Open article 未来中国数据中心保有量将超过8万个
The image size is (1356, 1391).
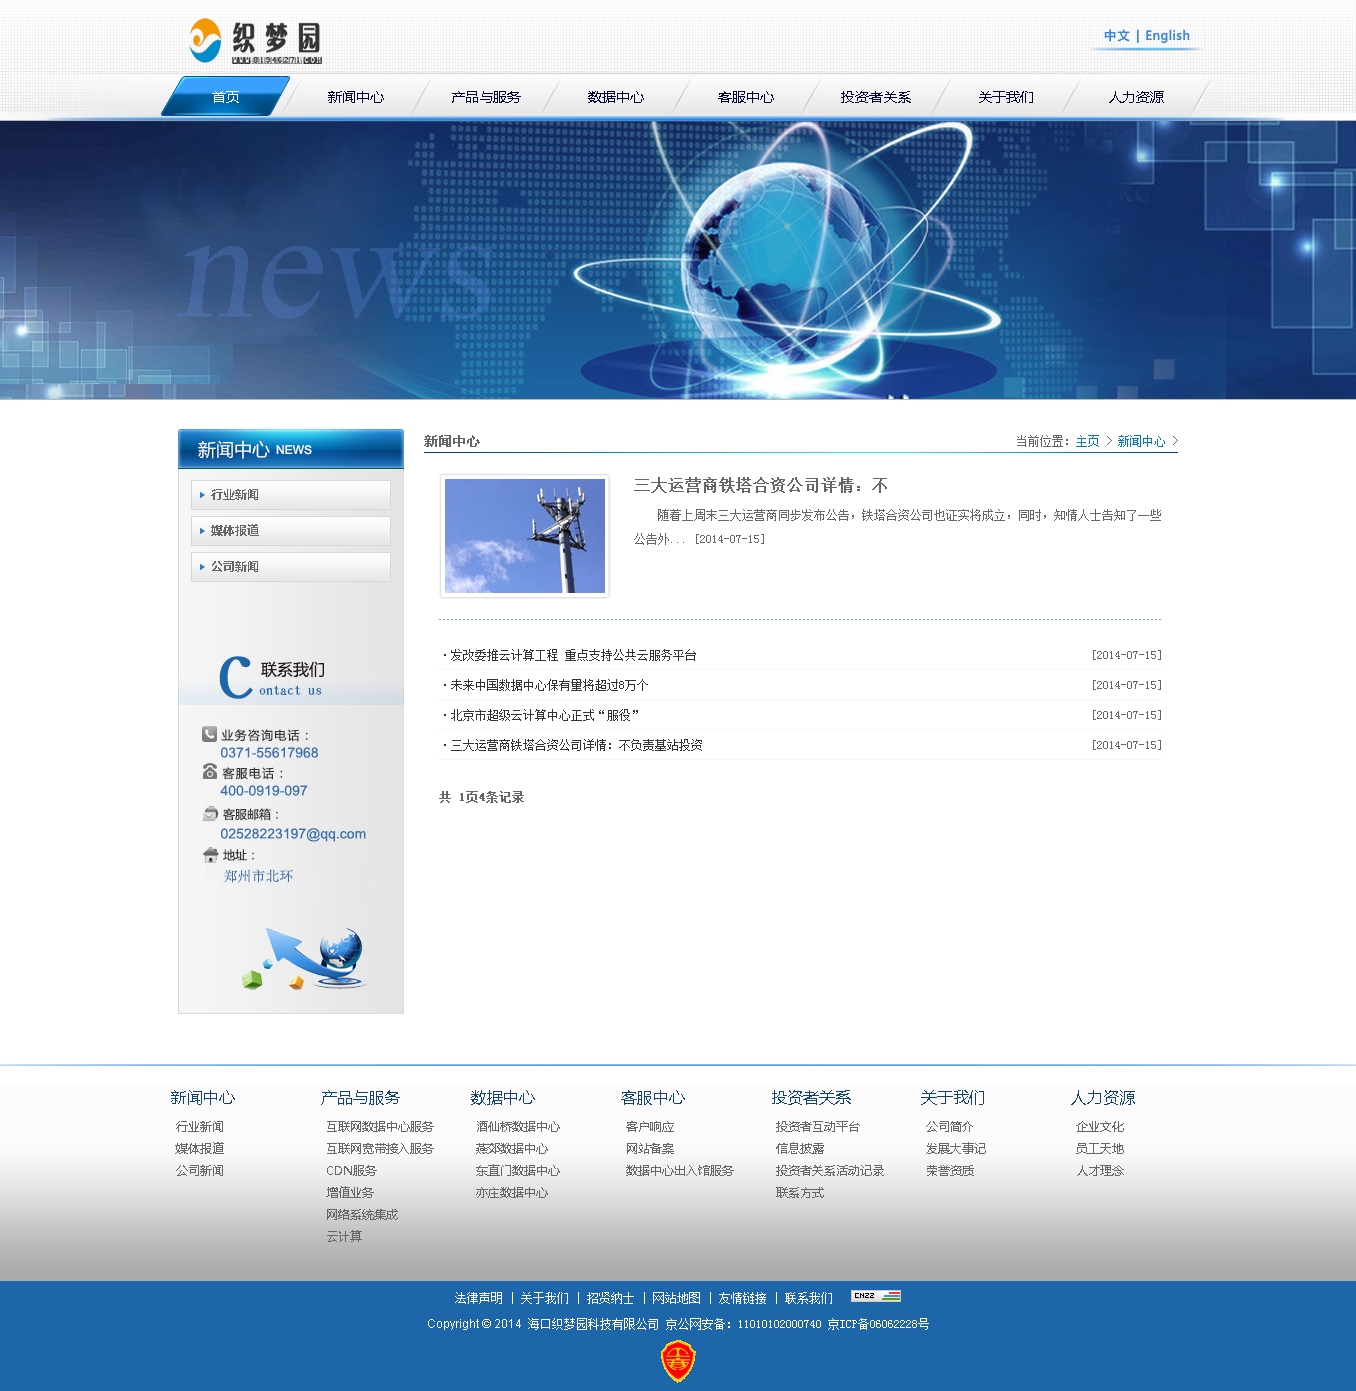click(549, 685)
